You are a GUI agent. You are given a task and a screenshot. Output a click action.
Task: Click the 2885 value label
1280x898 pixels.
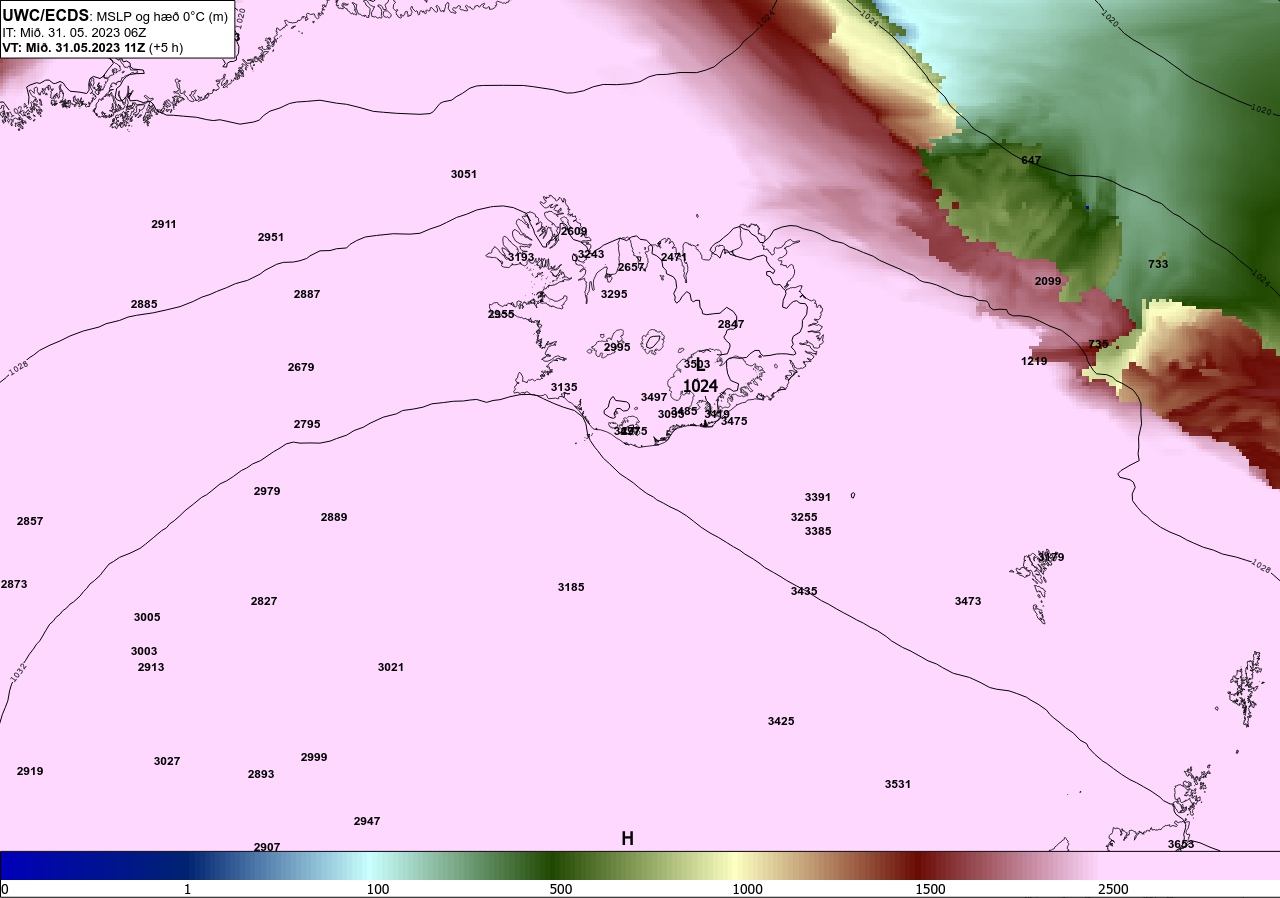click(144, 304)
